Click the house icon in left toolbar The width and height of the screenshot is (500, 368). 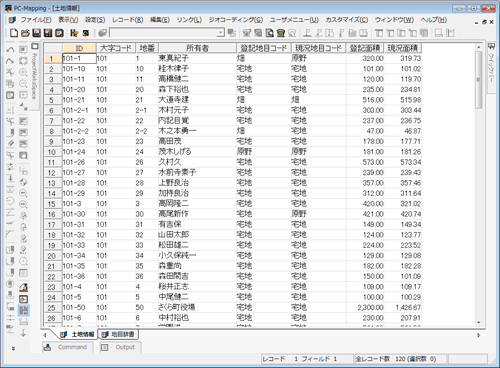pos(23,287)
